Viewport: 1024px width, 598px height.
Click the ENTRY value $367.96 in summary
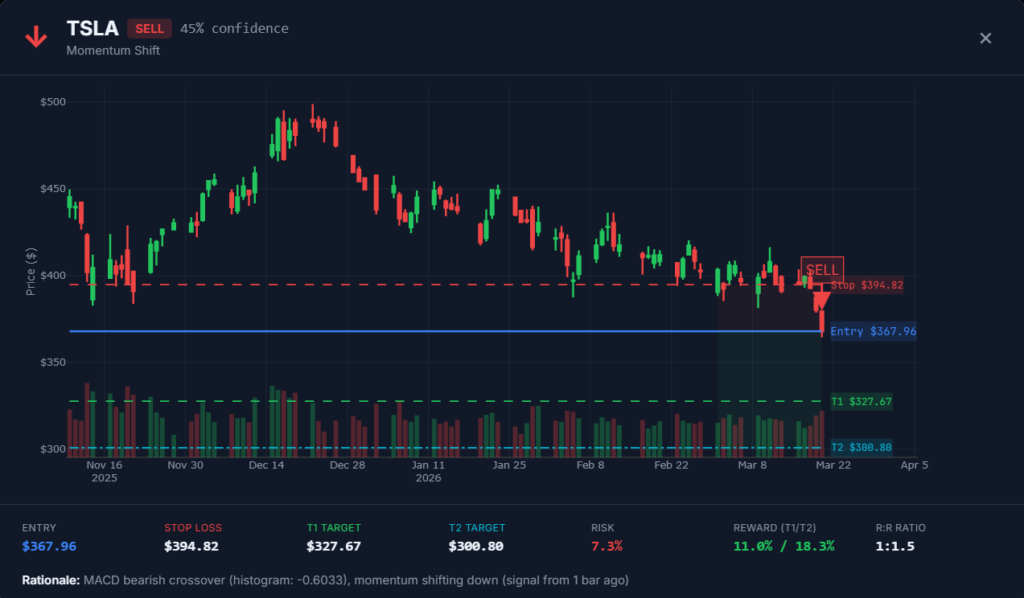point(49,546)
